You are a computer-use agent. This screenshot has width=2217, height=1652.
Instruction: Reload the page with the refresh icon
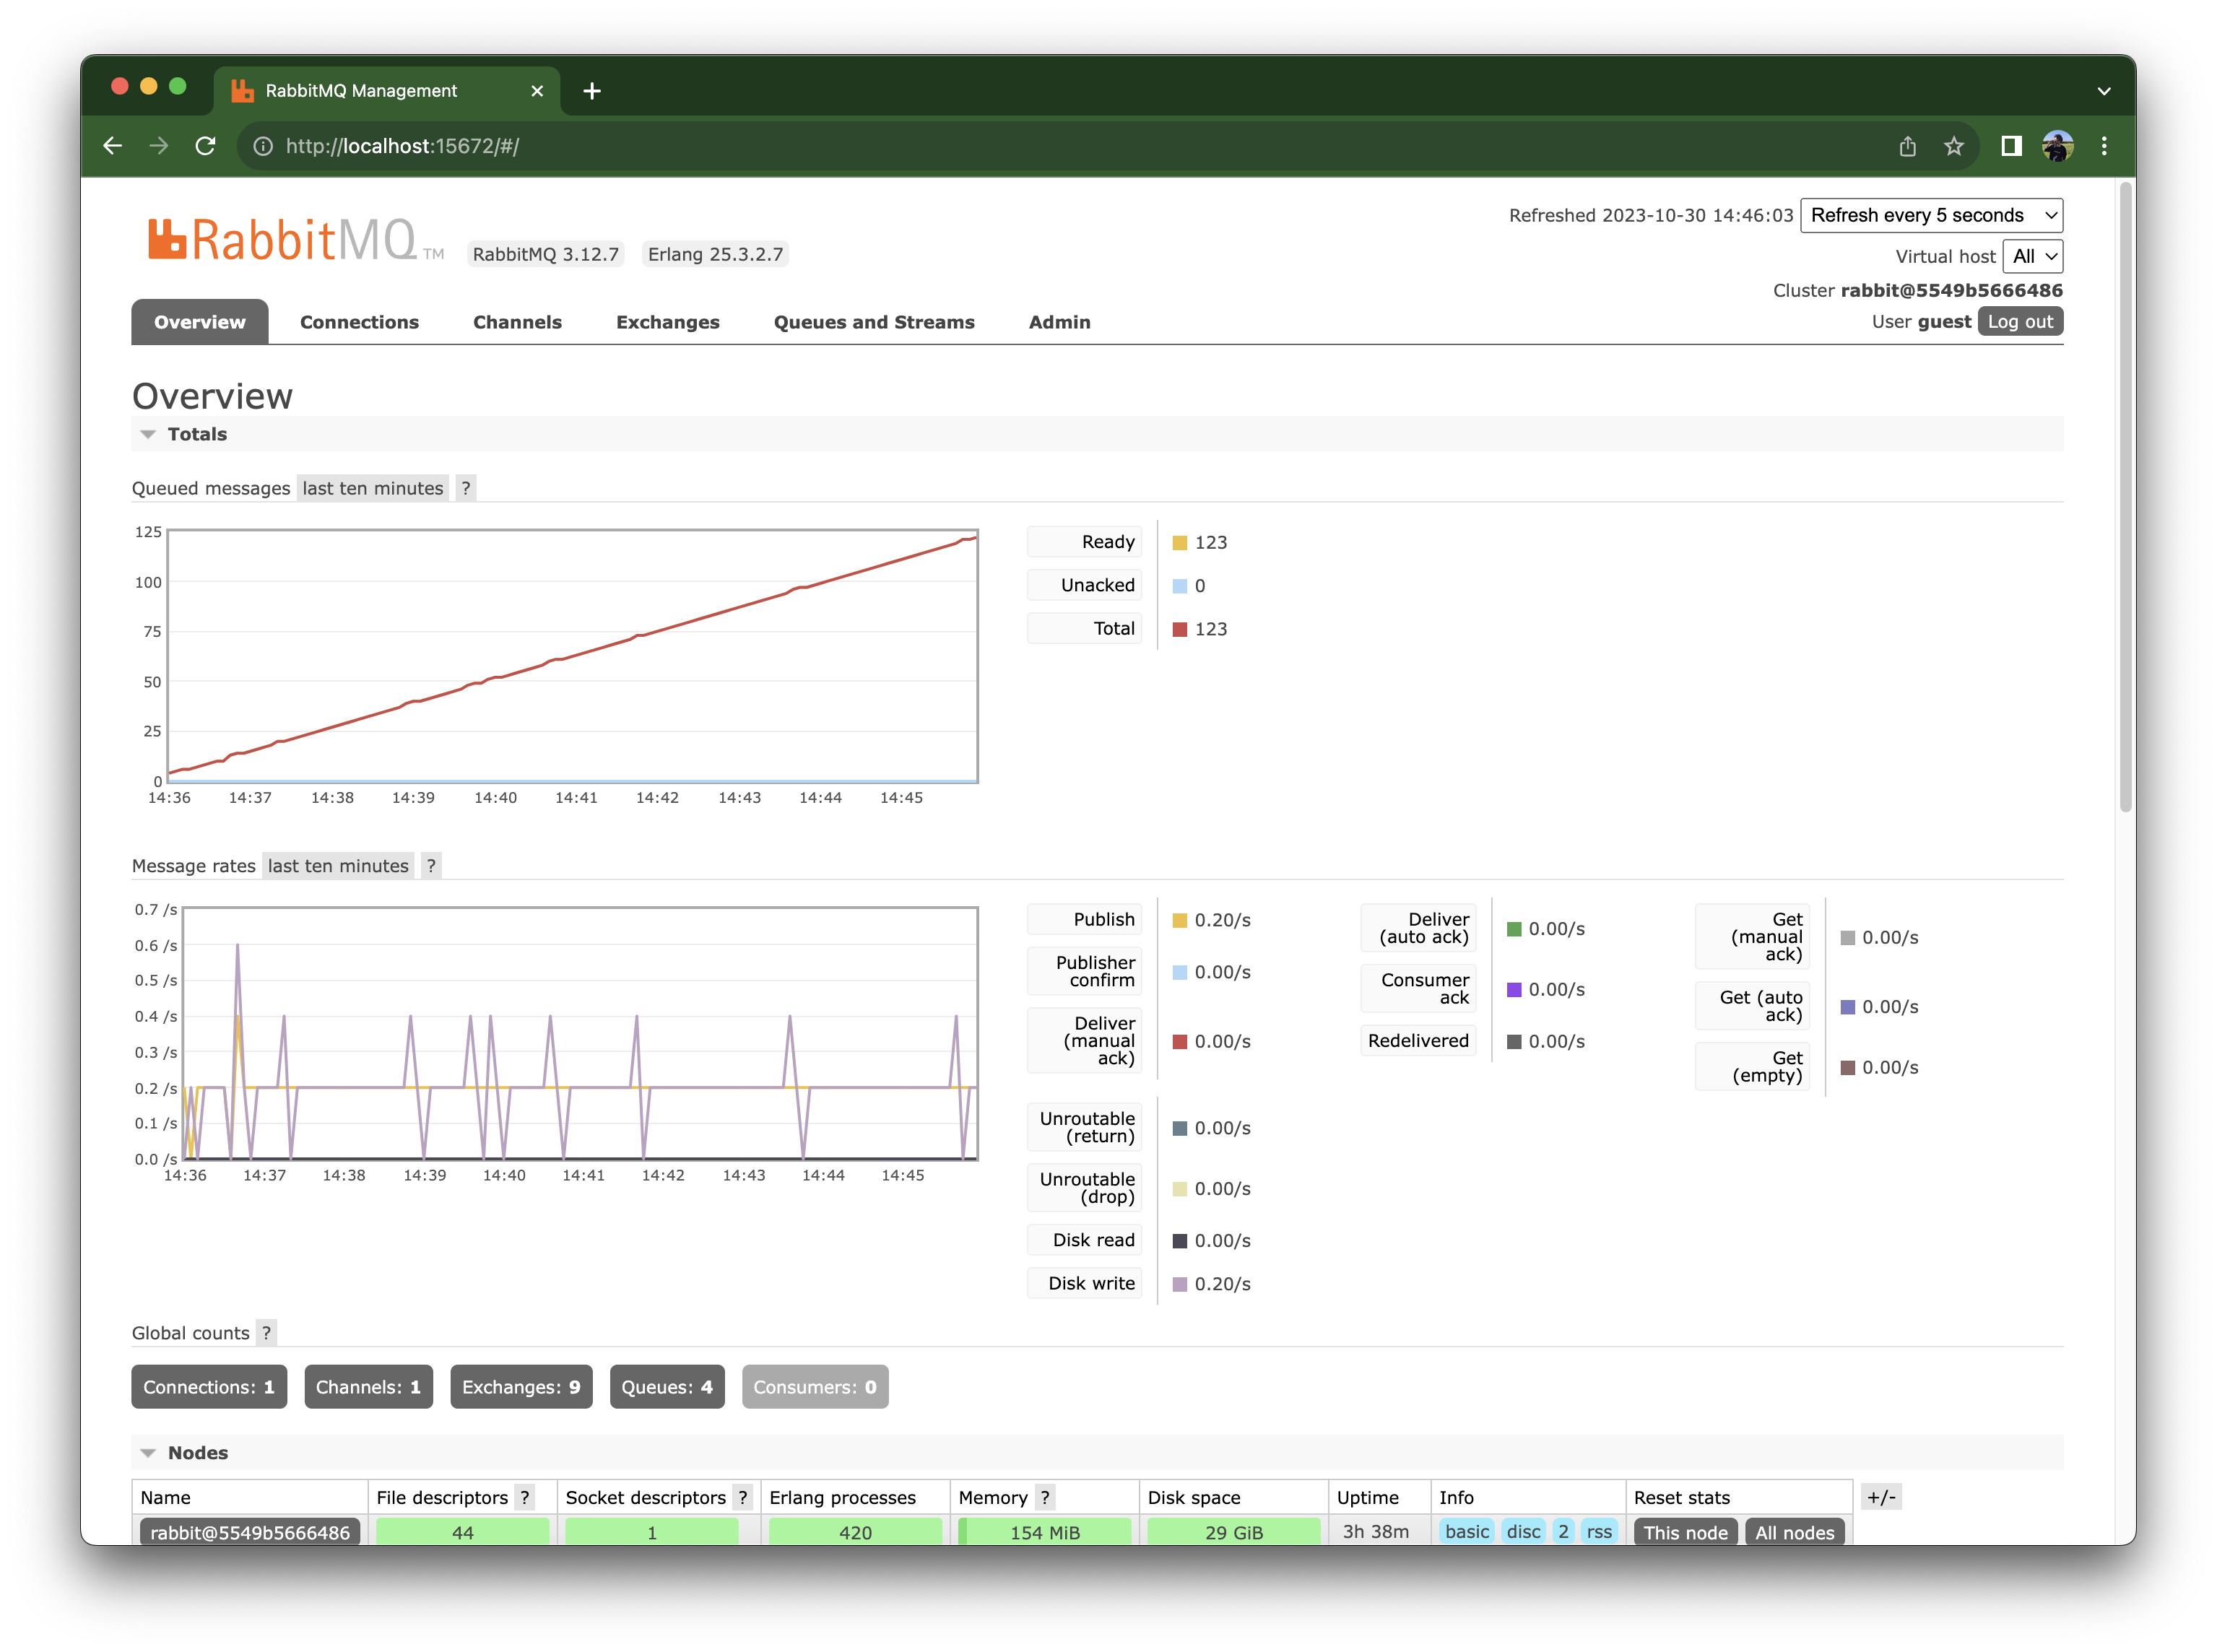click(x=206, y=146)
